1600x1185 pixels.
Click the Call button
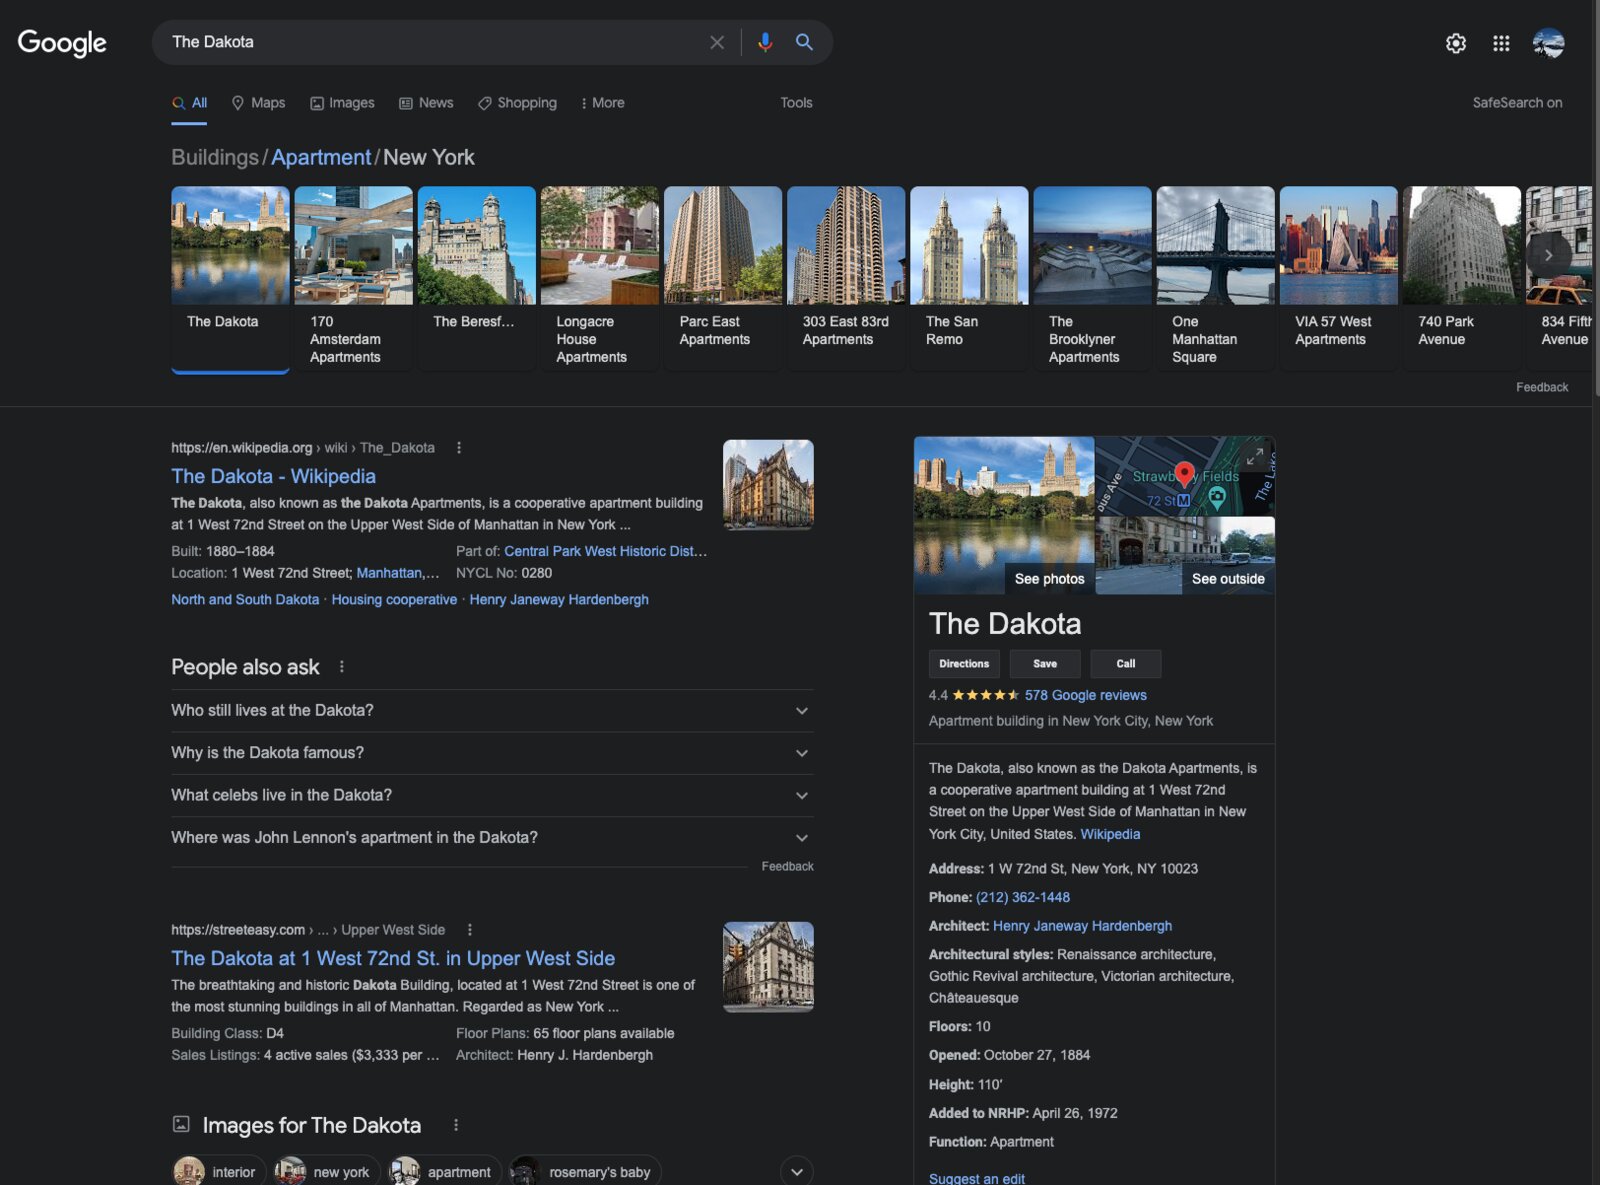(1126, 664)
